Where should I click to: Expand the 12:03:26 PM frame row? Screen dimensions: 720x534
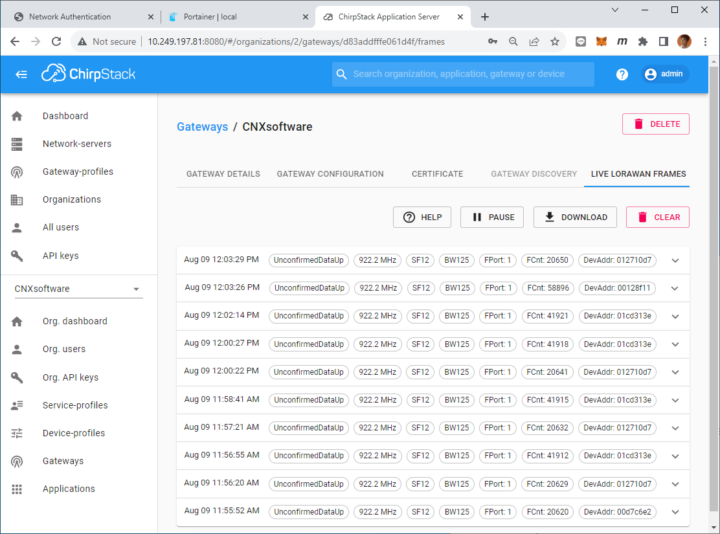coord(675,288)
